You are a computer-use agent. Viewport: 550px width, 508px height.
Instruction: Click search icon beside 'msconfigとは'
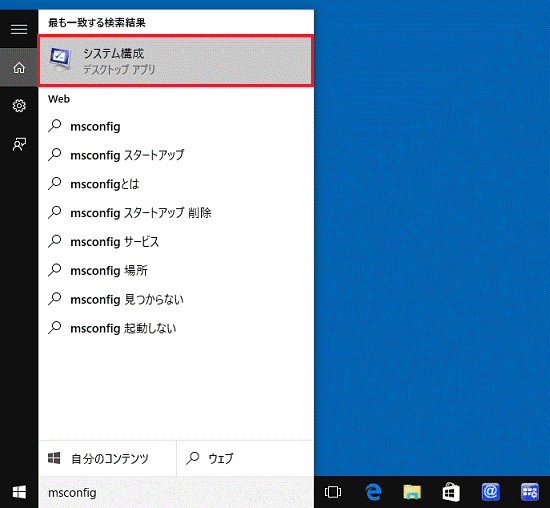[x=55, y=183]
